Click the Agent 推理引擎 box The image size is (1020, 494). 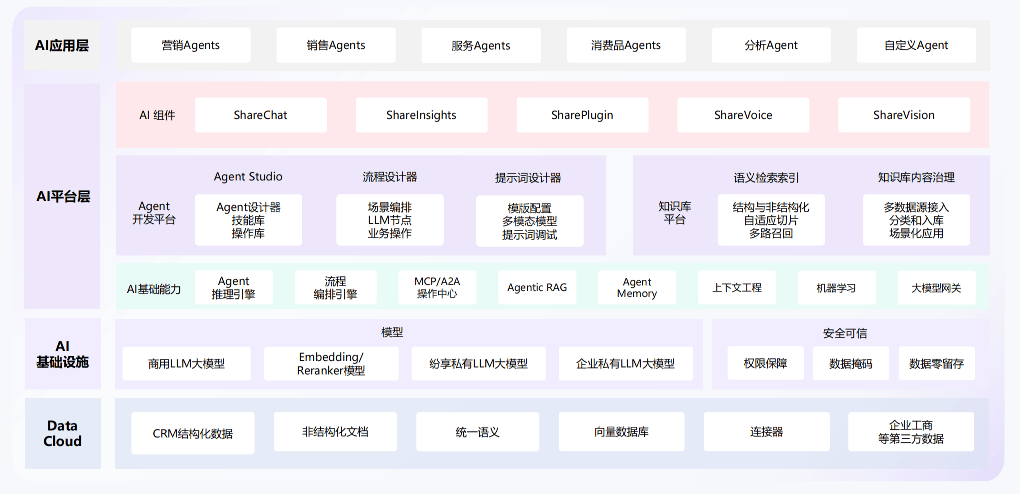(234, 288)
